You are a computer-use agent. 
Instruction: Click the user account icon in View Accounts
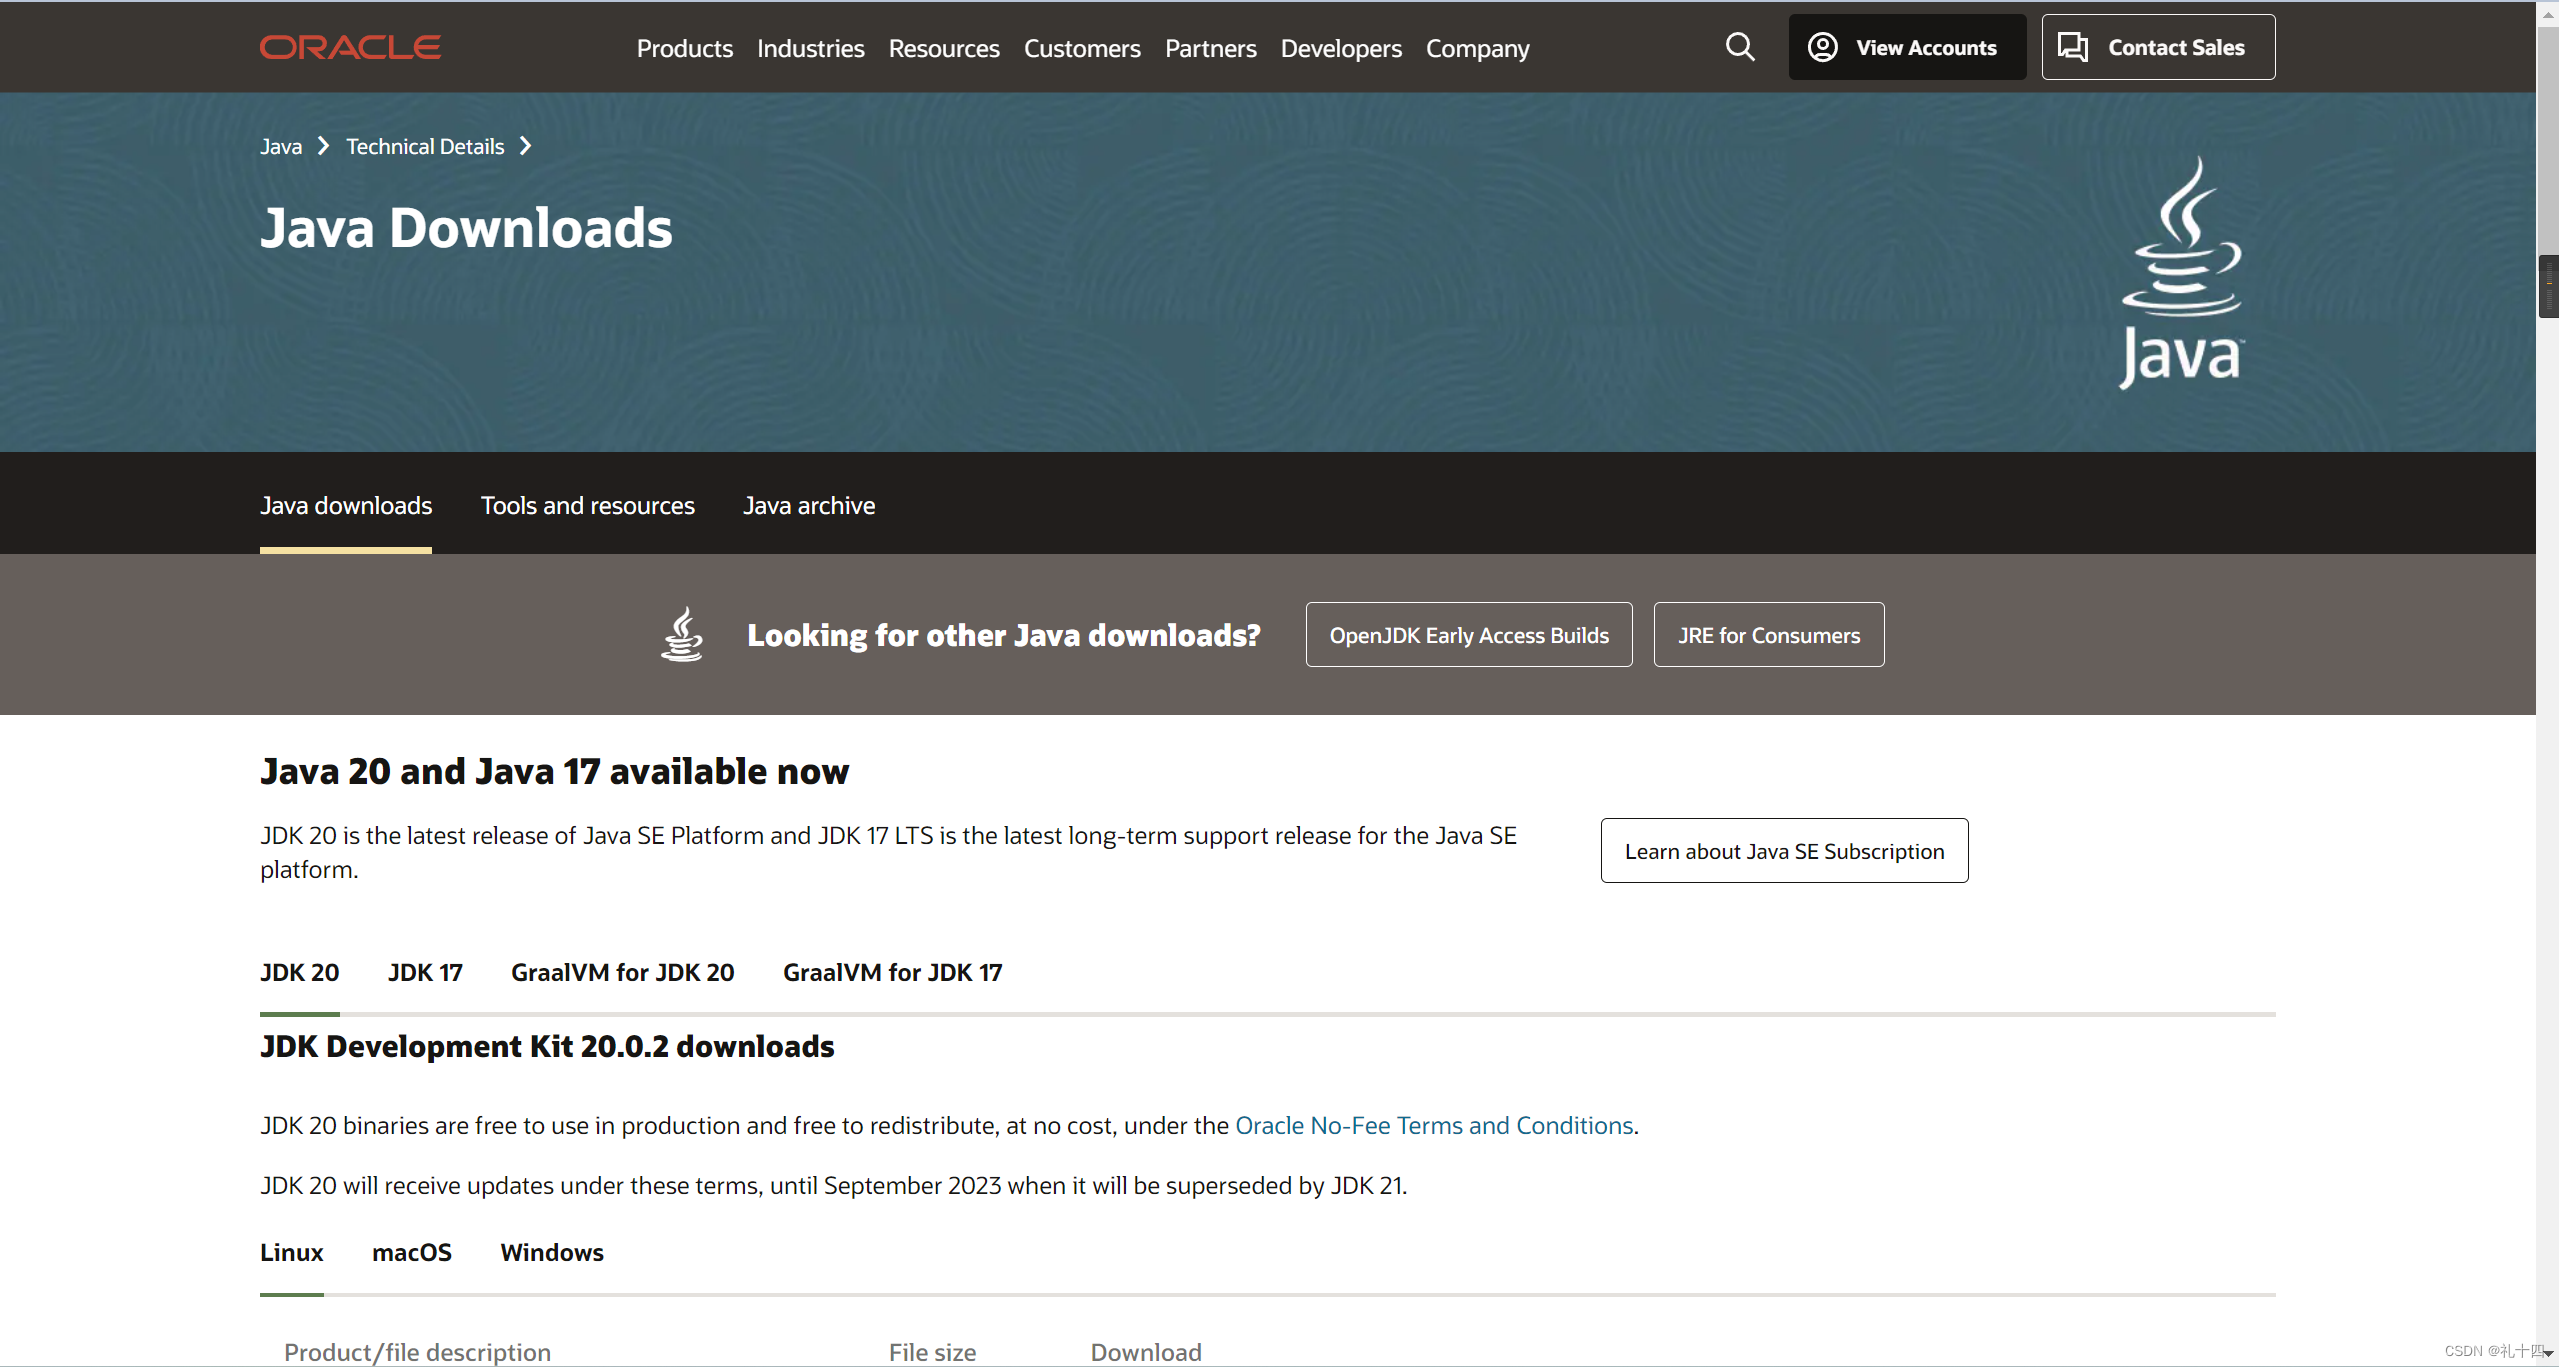(1822, 47)
